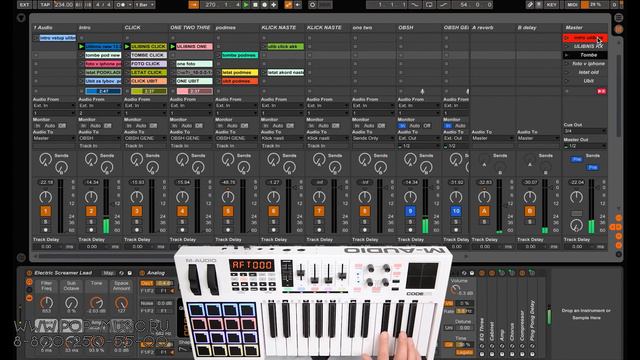Toggle track activator 6 on KLICK NASTE
640x360 pixels.
[x=273, y=211]
